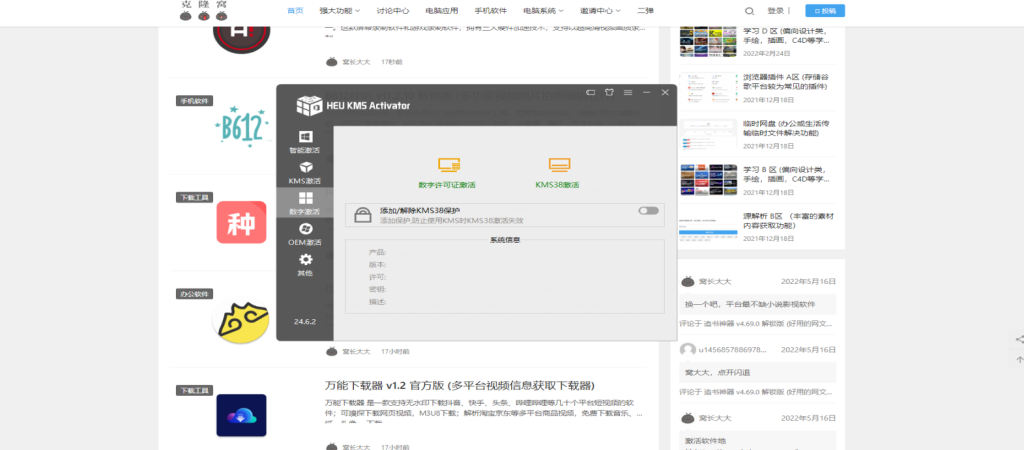Click the u1456857886978 commenter avatar
The image size is (1024, 450).
click(687, 350)
